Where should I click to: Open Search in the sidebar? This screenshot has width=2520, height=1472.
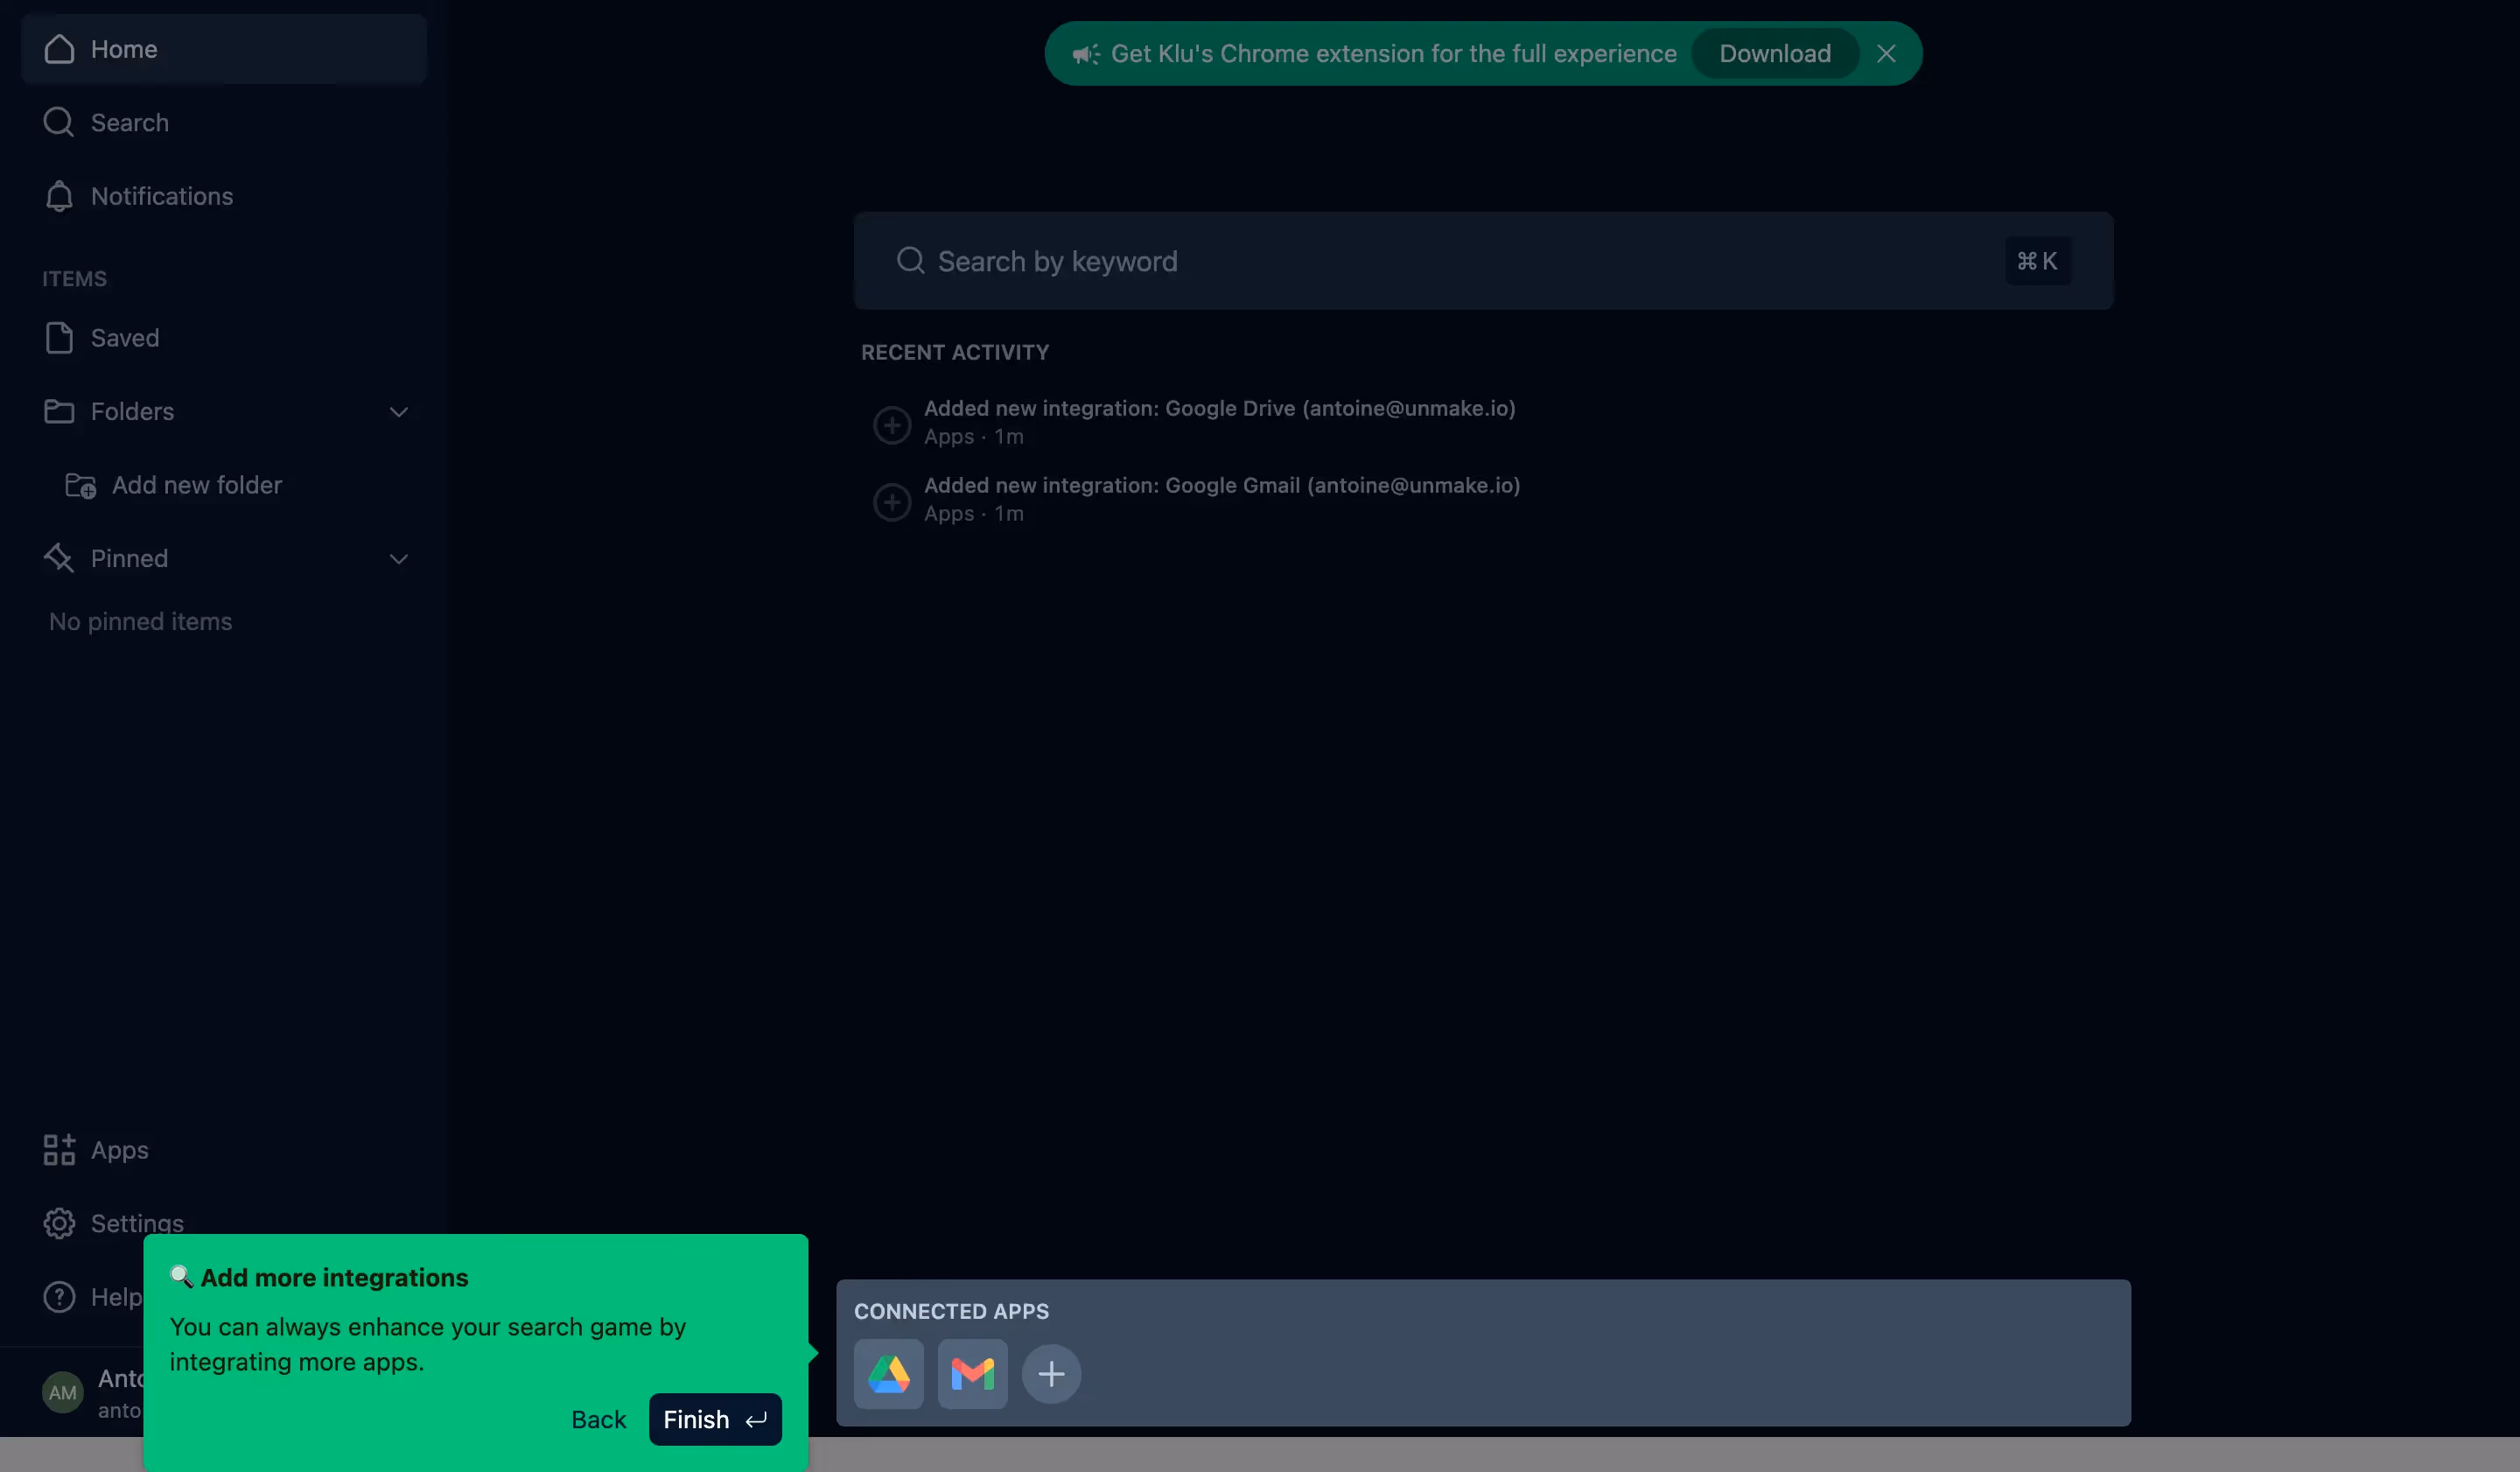(x=129, y=122)
